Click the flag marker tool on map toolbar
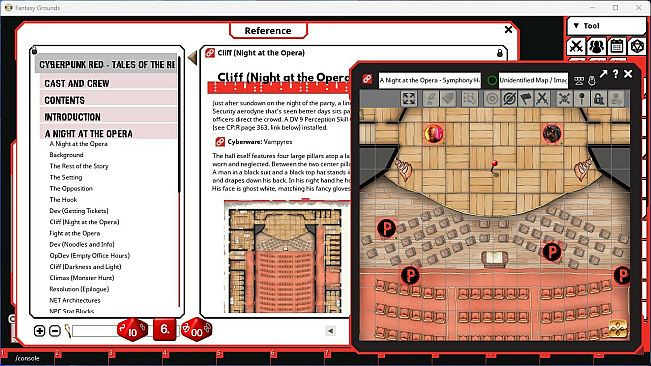This screenshot has width=651, height=366. (x=526, y=99)
